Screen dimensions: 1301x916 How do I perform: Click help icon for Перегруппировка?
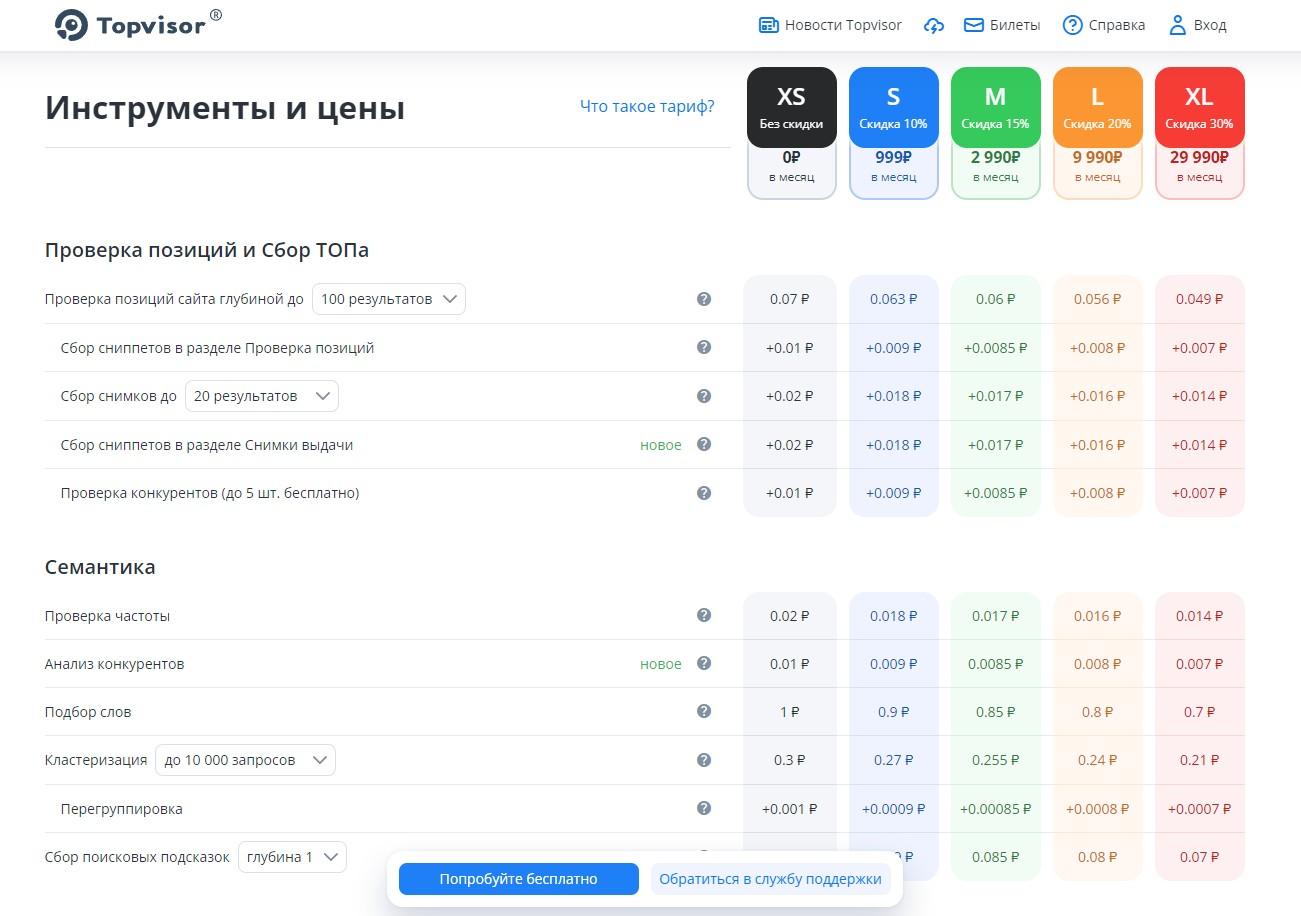[704, 808]
